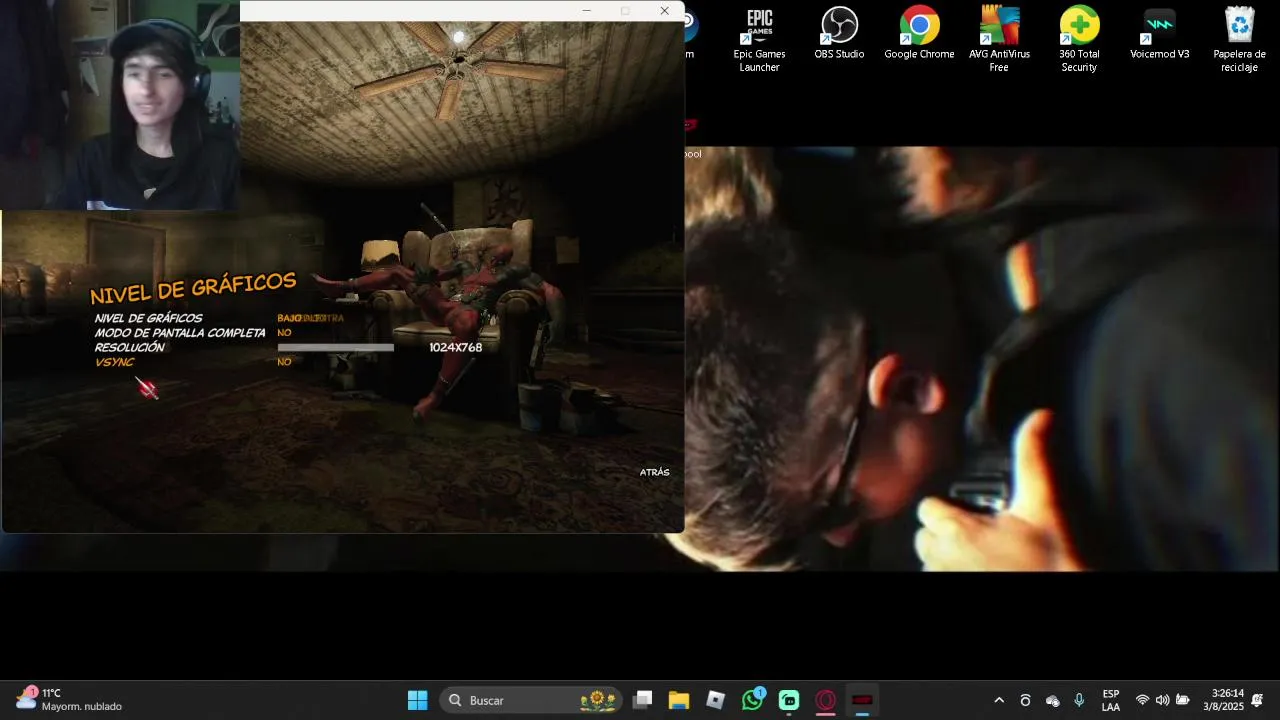Open Epic Games Launcher desktop shortcut

(759, 40)
